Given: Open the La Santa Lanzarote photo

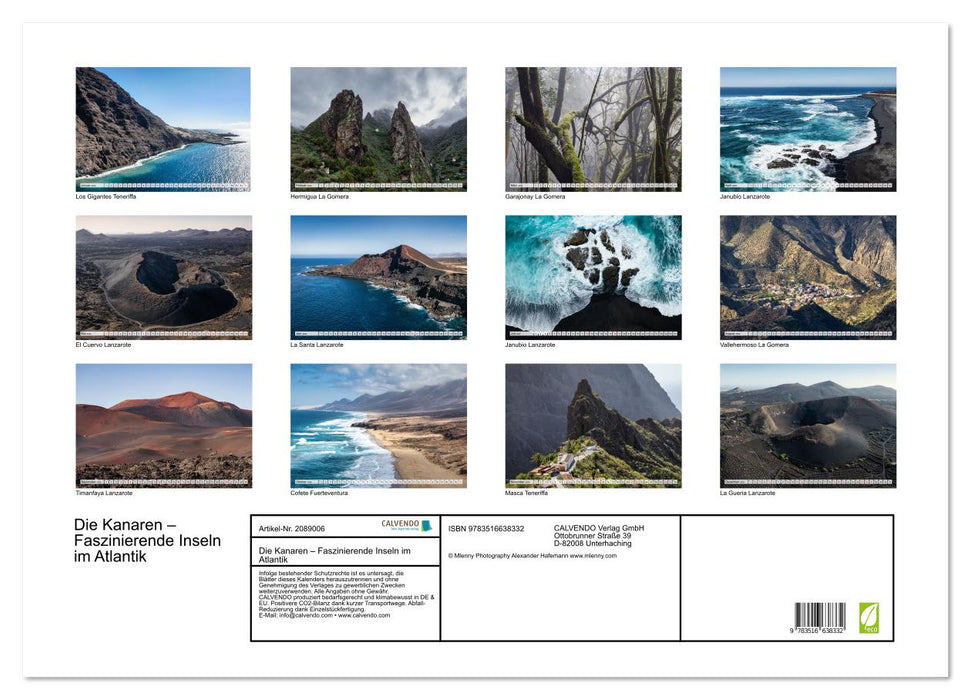Looking at the screenshot, I should click(378, 277).
